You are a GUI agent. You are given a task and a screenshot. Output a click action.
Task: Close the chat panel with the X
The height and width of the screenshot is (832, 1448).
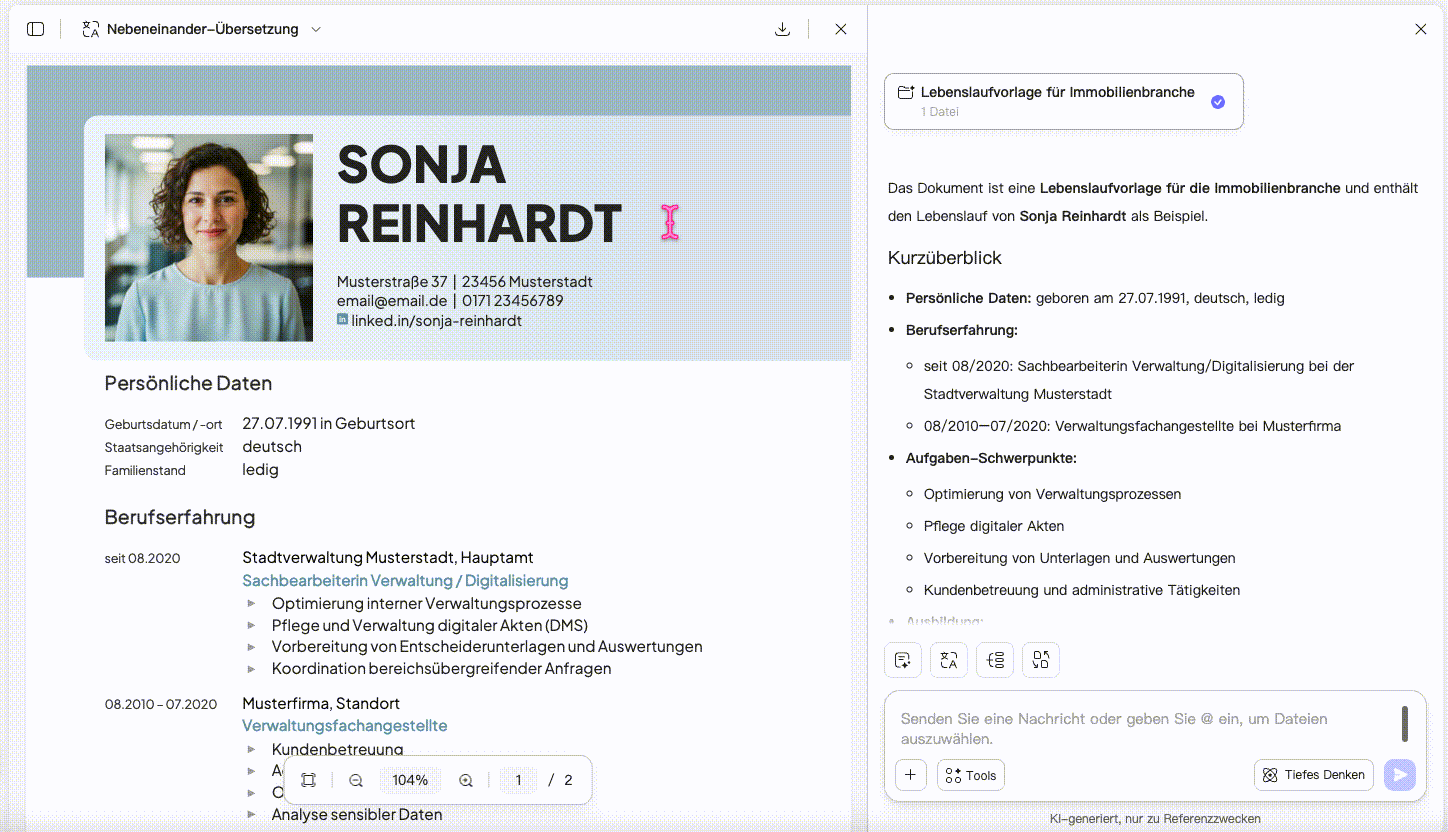coord(1421,29)
